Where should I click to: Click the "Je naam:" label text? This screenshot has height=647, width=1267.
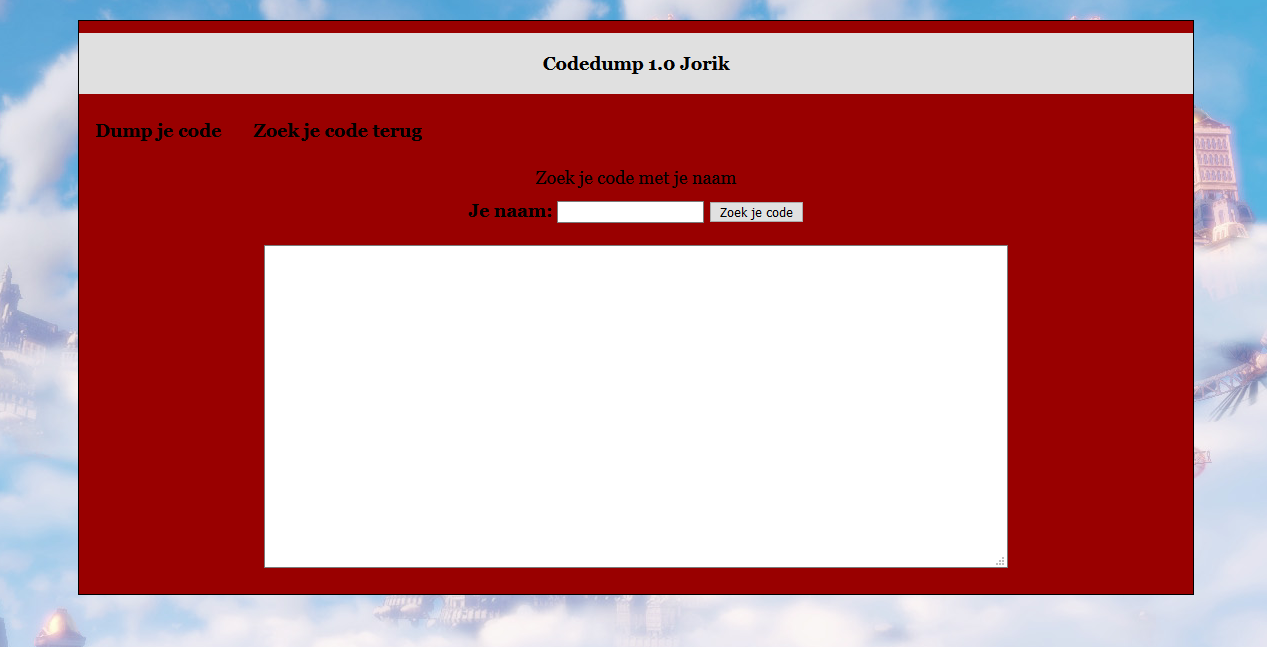pyautogui.click(x=510, y=211)
